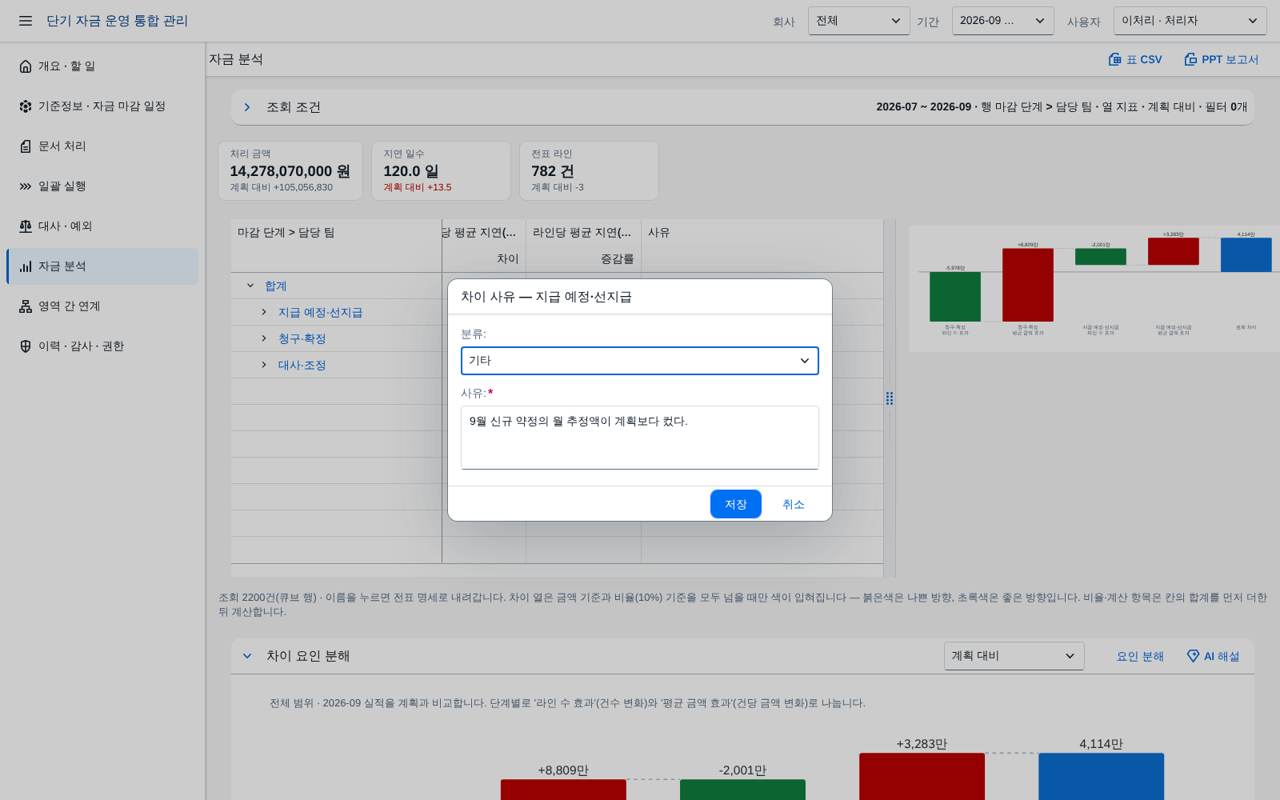Image resolution: width=1280 pixels, height=800 pixels.
Task: Open the 문서 처리 menu item
Action: [x=102, y=146]
